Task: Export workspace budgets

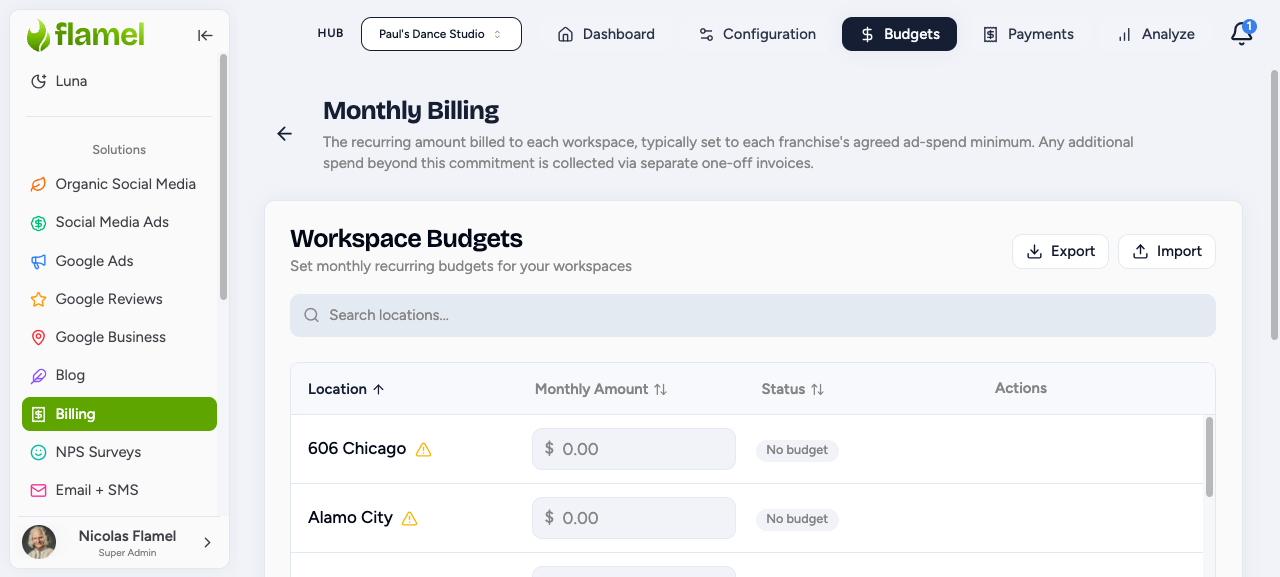Action: (x=1060, y=251)
